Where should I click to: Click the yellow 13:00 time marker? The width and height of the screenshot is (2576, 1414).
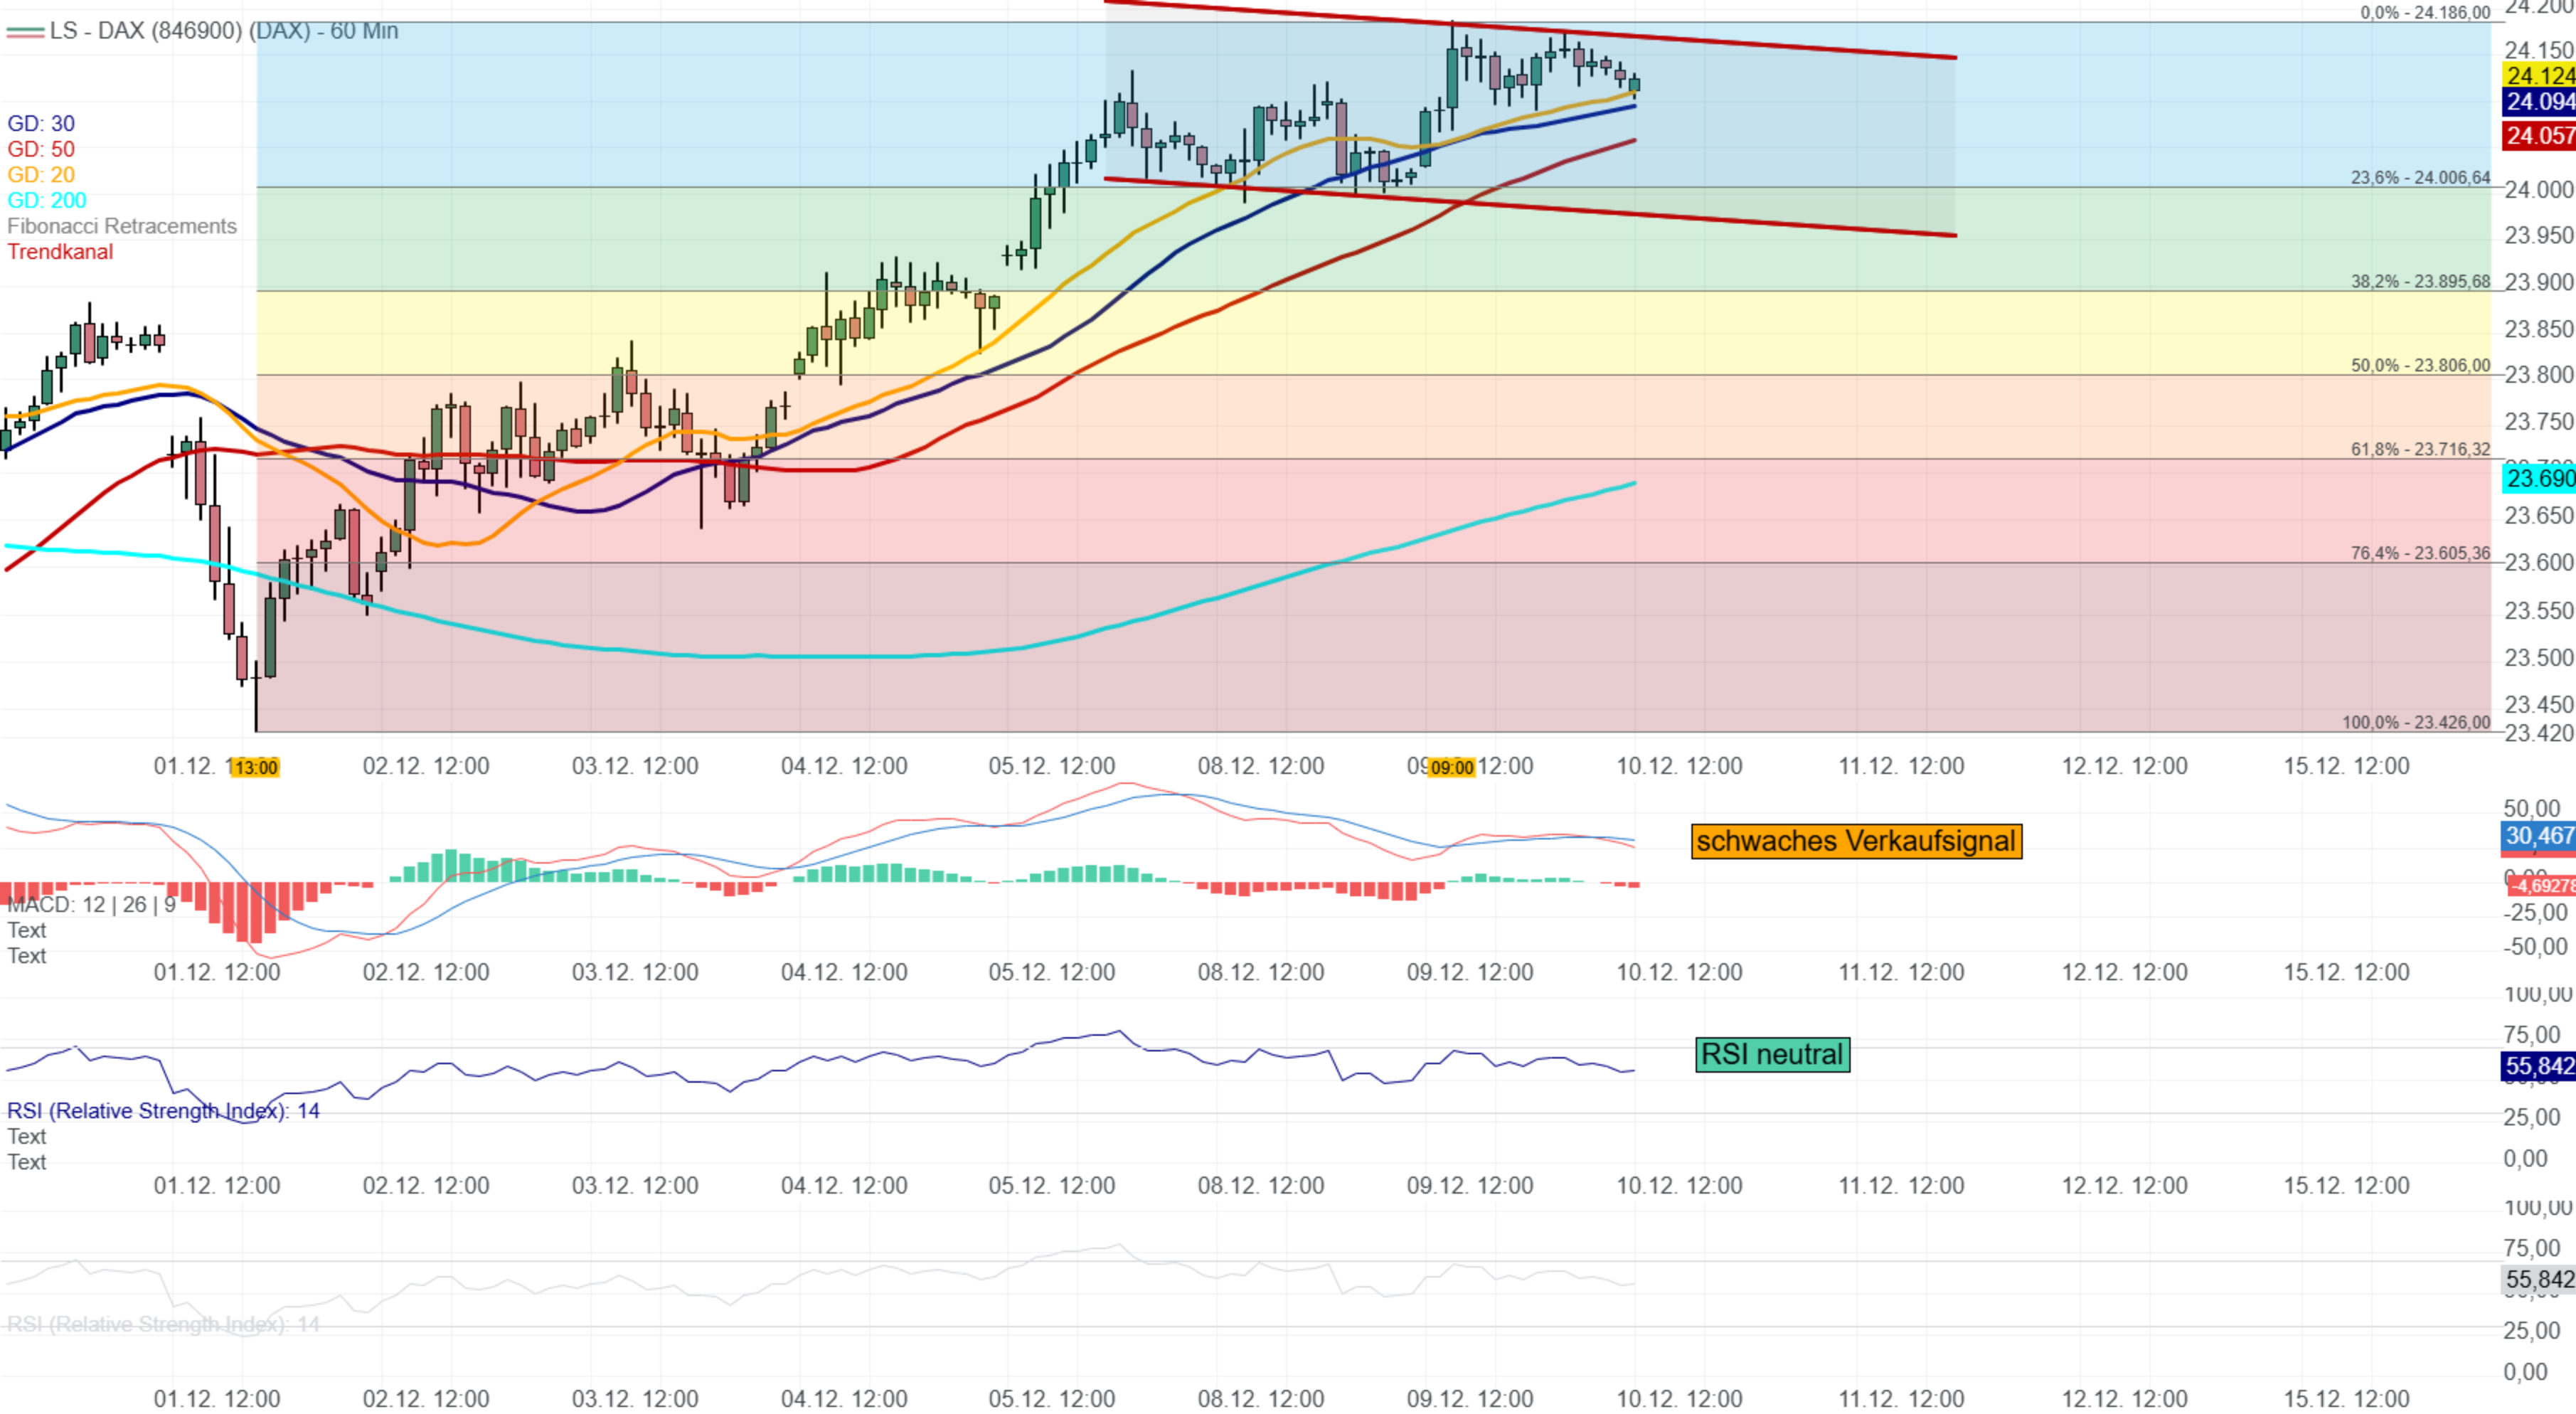point(256,767)
